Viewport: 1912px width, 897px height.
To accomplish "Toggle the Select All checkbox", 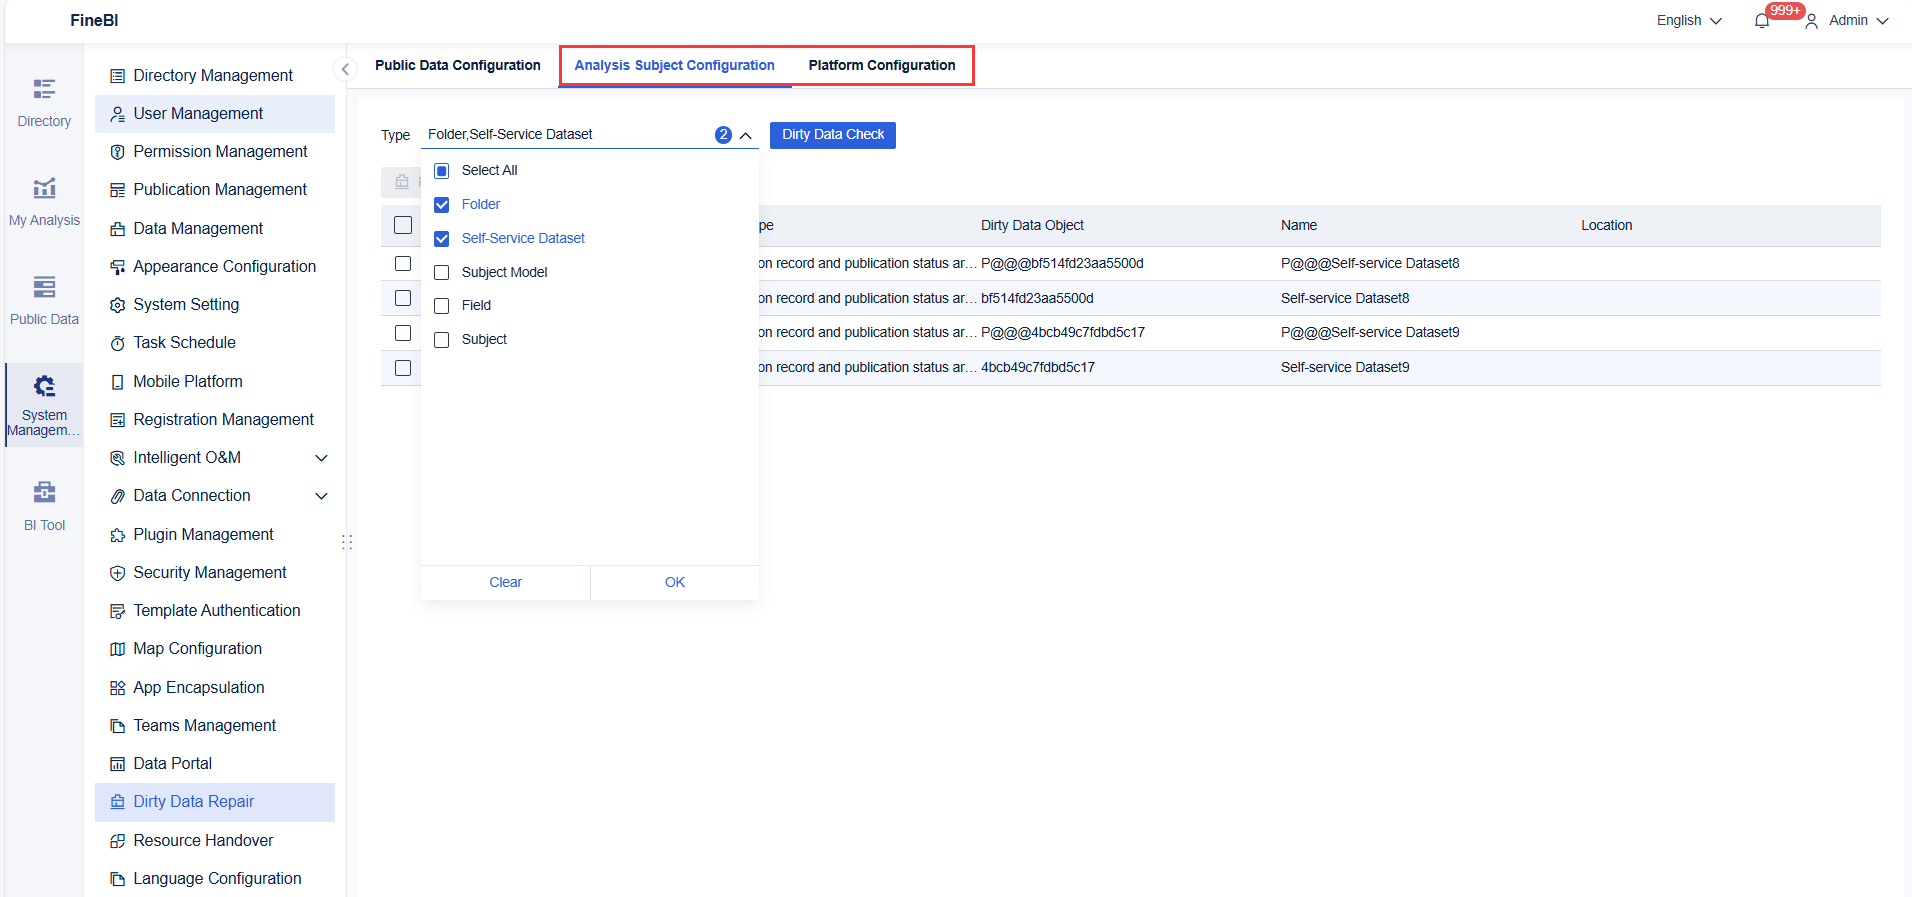I will [442, 171].
